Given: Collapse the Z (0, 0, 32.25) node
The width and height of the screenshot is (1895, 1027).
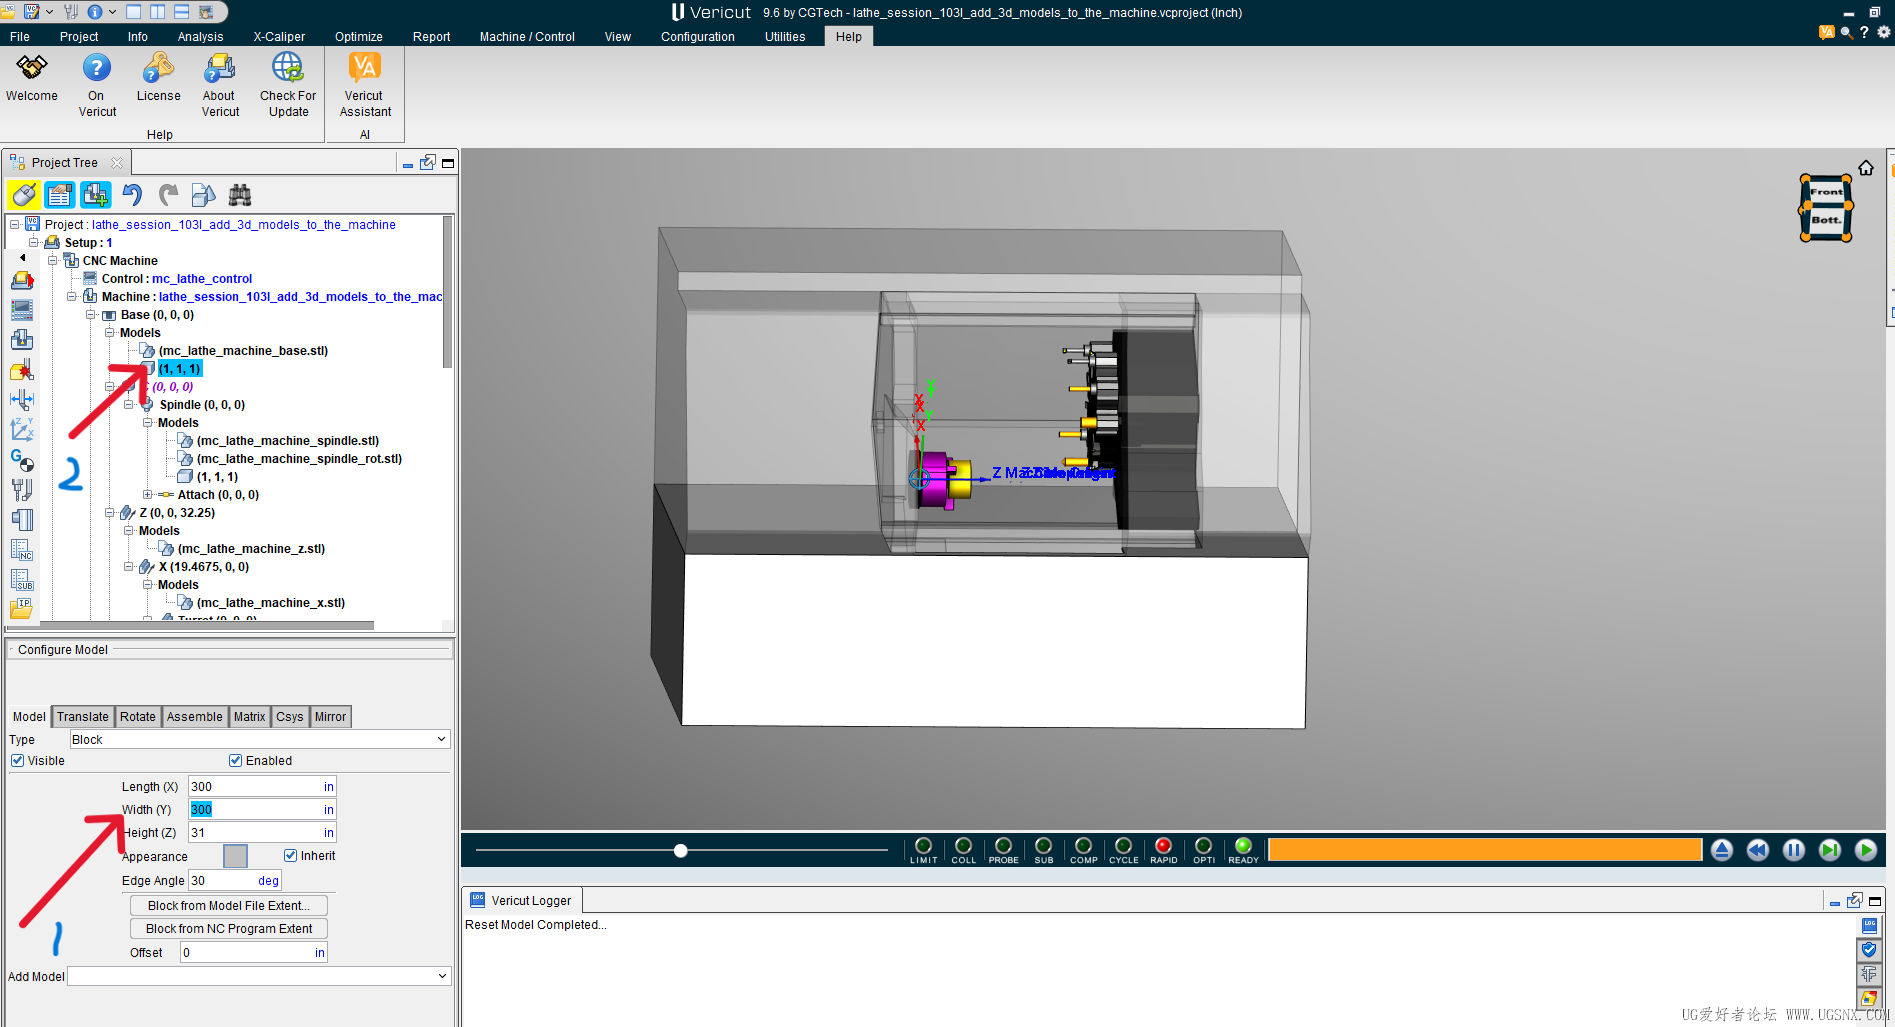Looking at the screenshot, I should [110, 513].
